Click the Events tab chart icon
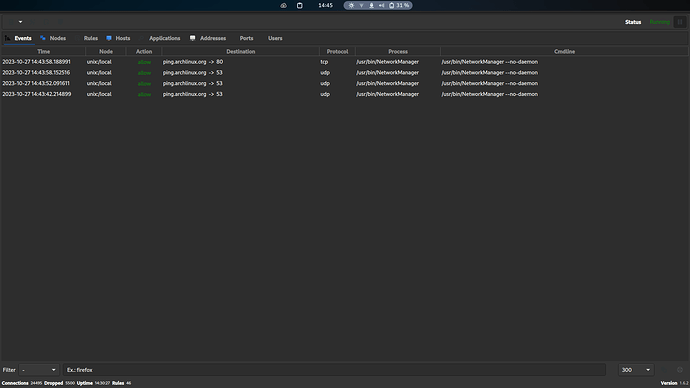The height and width of the screenshot is (388, 690). 7,38
